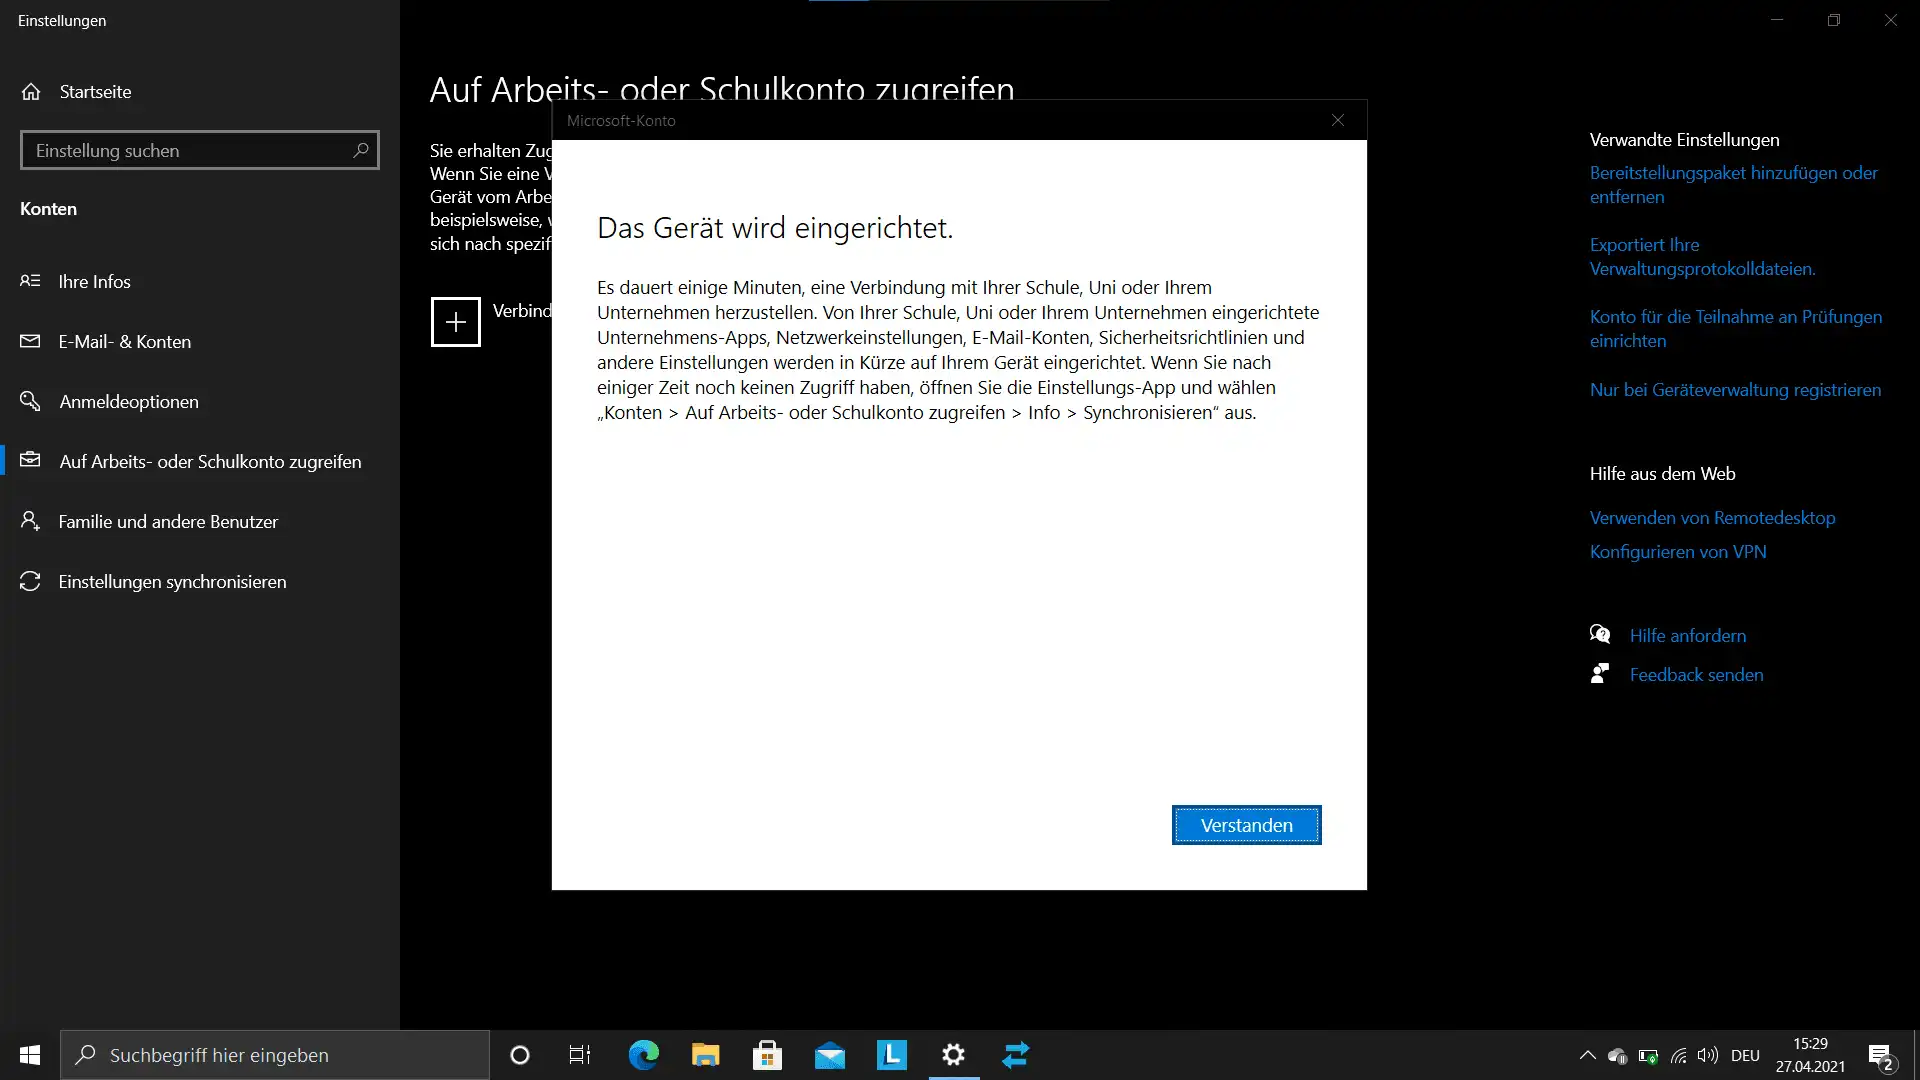The width and height of the screenshot is (1920, 1080).
Task: Open Microsoft Store from taskbar
Action: click(767, 1055)
